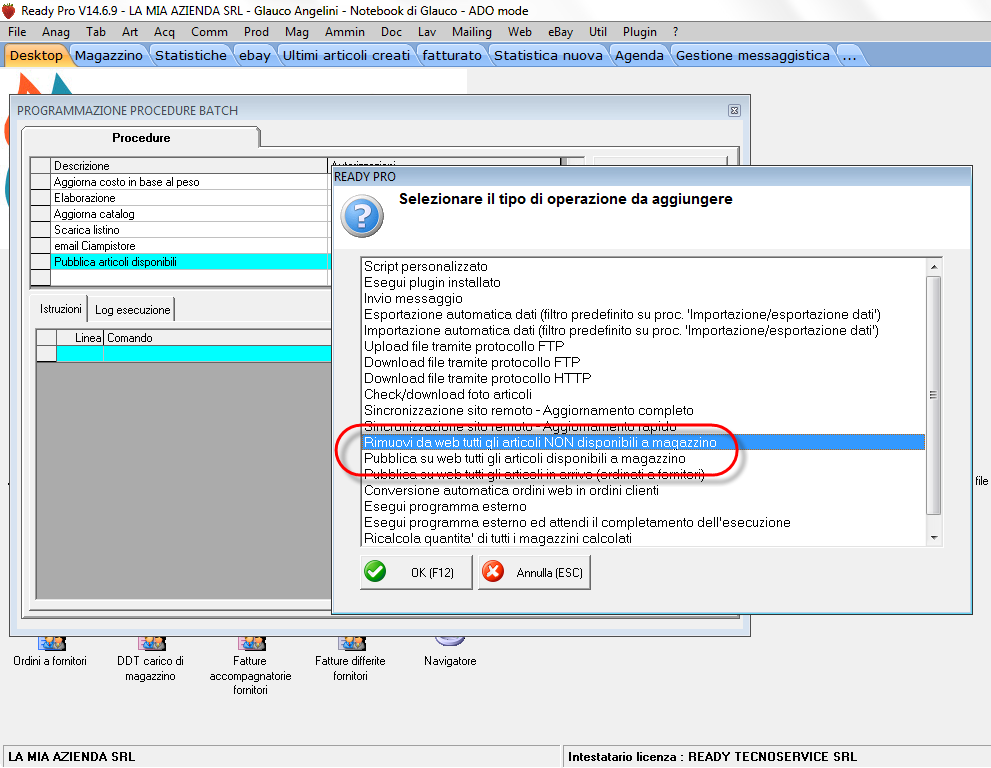Image resolution: width=991 pixels, height=768 pixels.
Task: Select Pubblica su web articoli disponibili a magazzino
Action: pyautogui.click(x=643, y=458)
